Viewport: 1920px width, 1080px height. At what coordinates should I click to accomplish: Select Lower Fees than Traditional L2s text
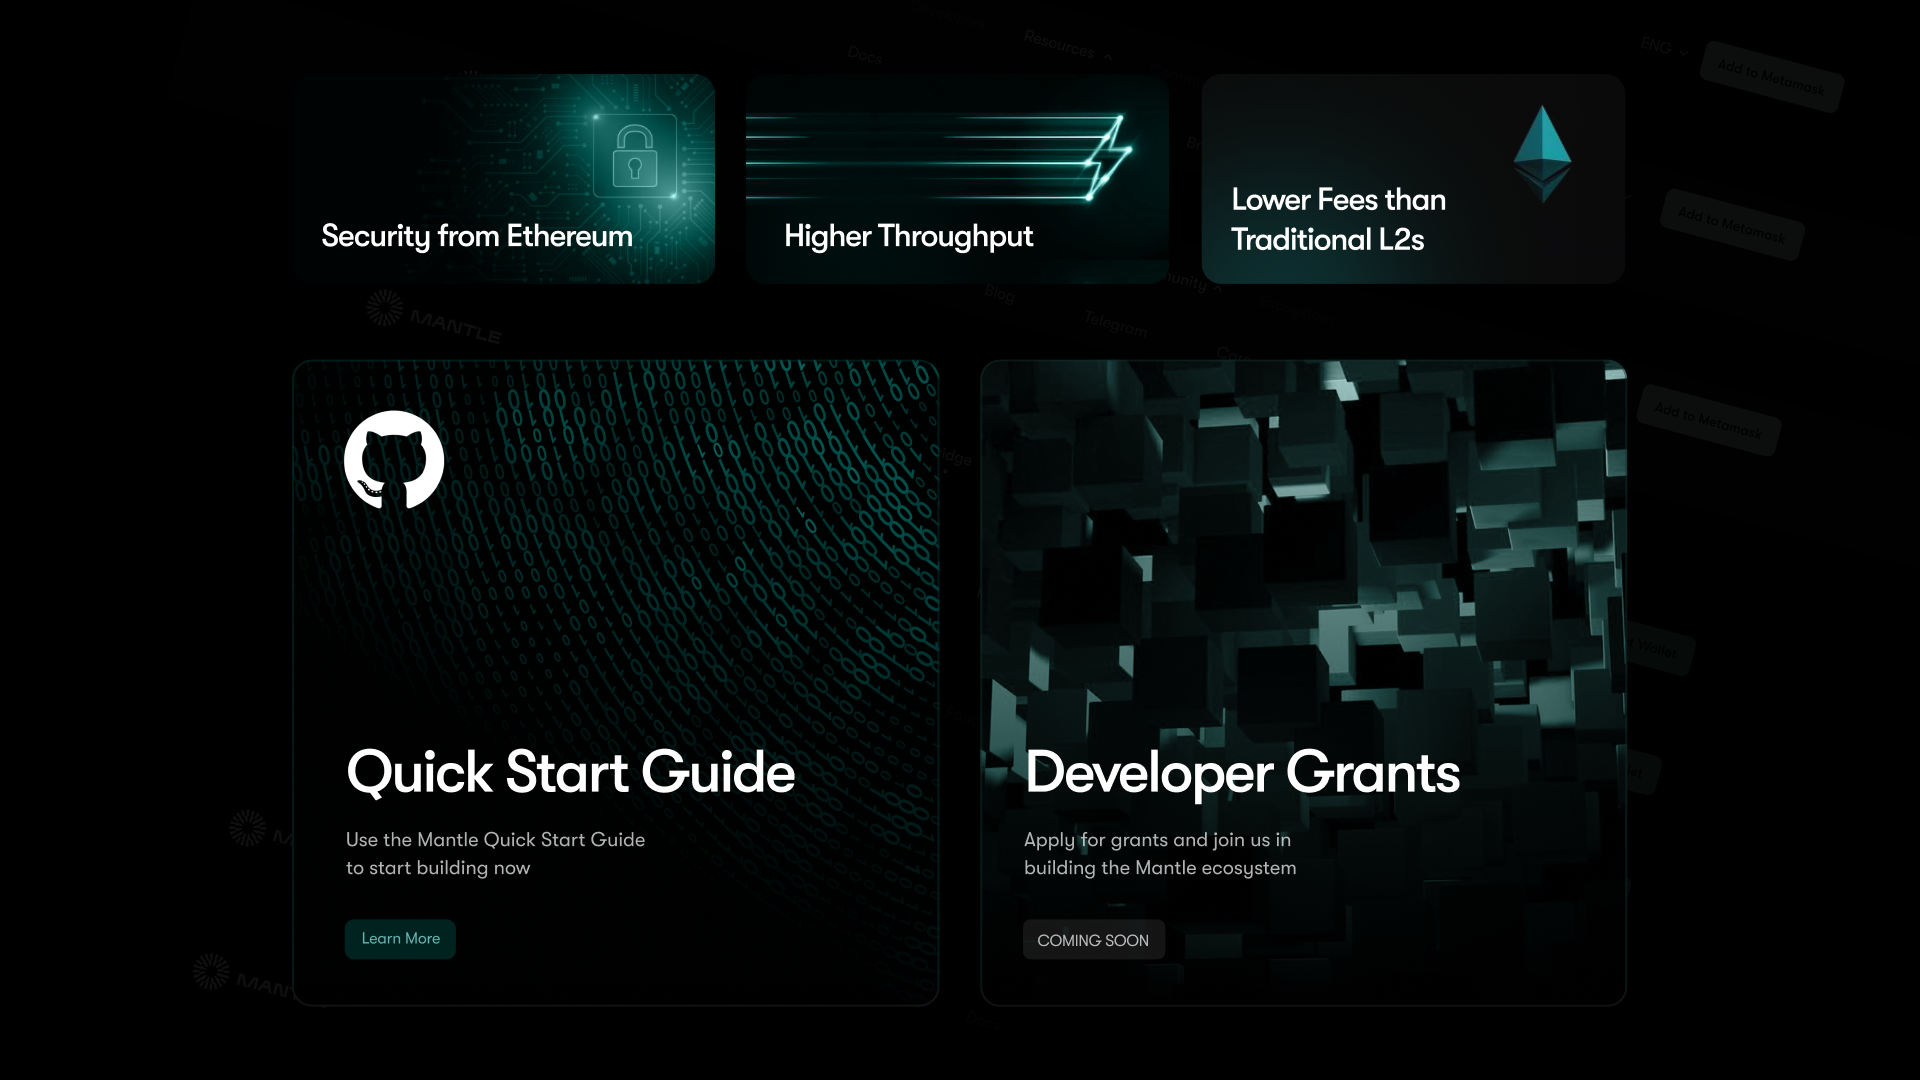(x=1338, y=219)
